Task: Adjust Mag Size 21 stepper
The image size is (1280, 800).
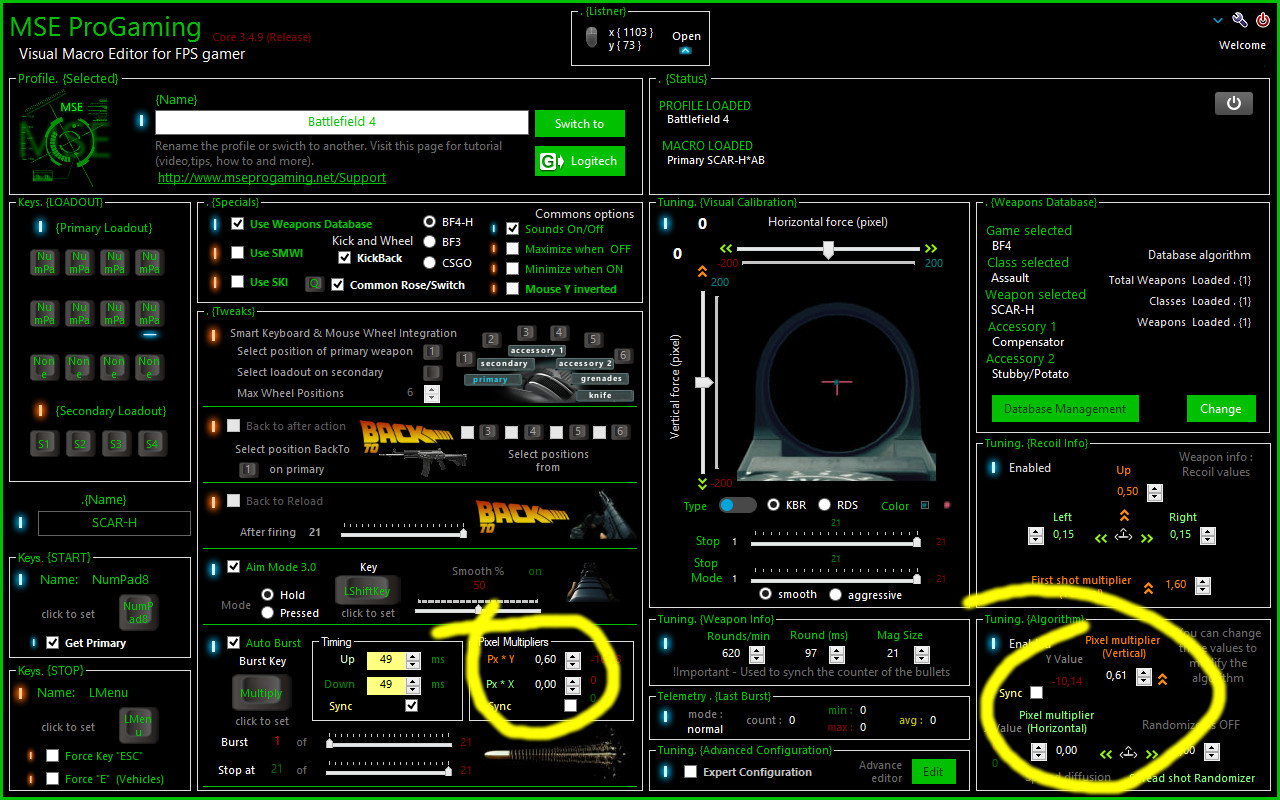Action: [920, 654]
